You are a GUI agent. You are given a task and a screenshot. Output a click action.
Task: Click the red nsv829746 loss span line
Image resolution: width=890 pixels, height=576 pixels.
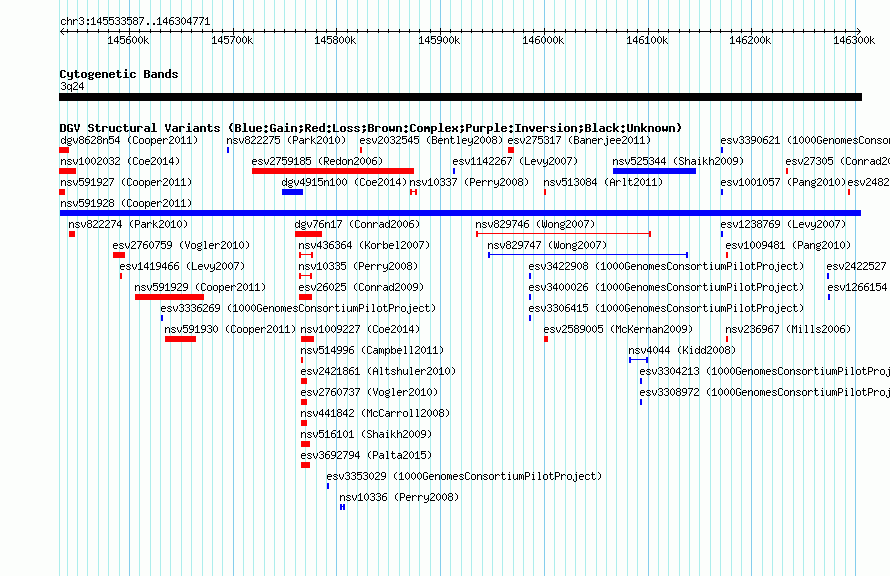[564, 234]
